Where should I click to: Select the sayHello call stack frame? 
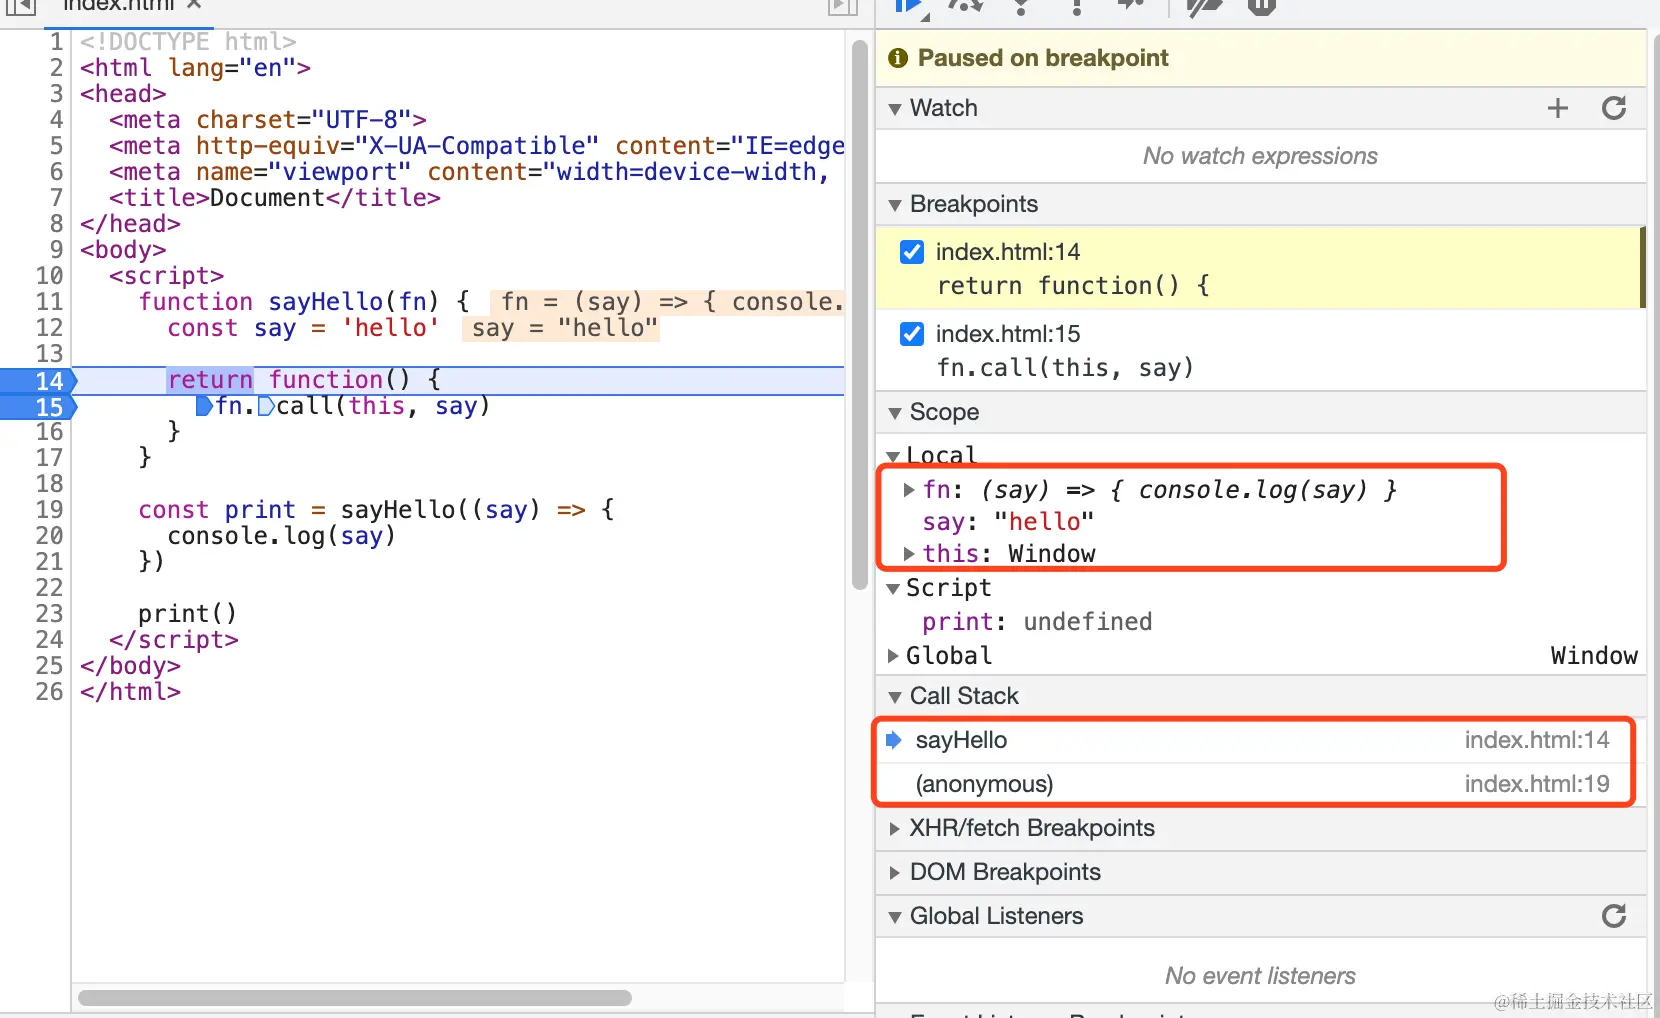click(1260, 740)
